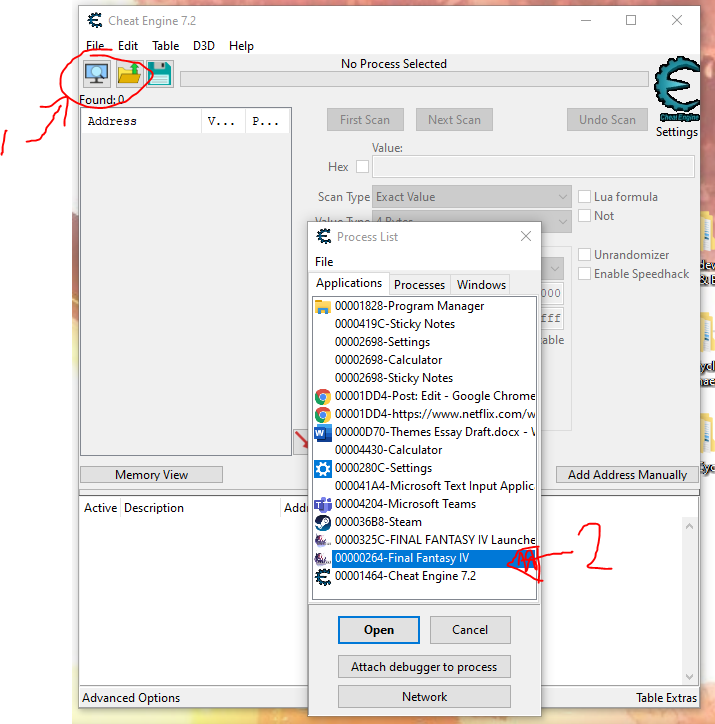715x724 pixels.
Task: Save table with the floppy disk icon
Action: pyautogui.click(x=160, y=73)
